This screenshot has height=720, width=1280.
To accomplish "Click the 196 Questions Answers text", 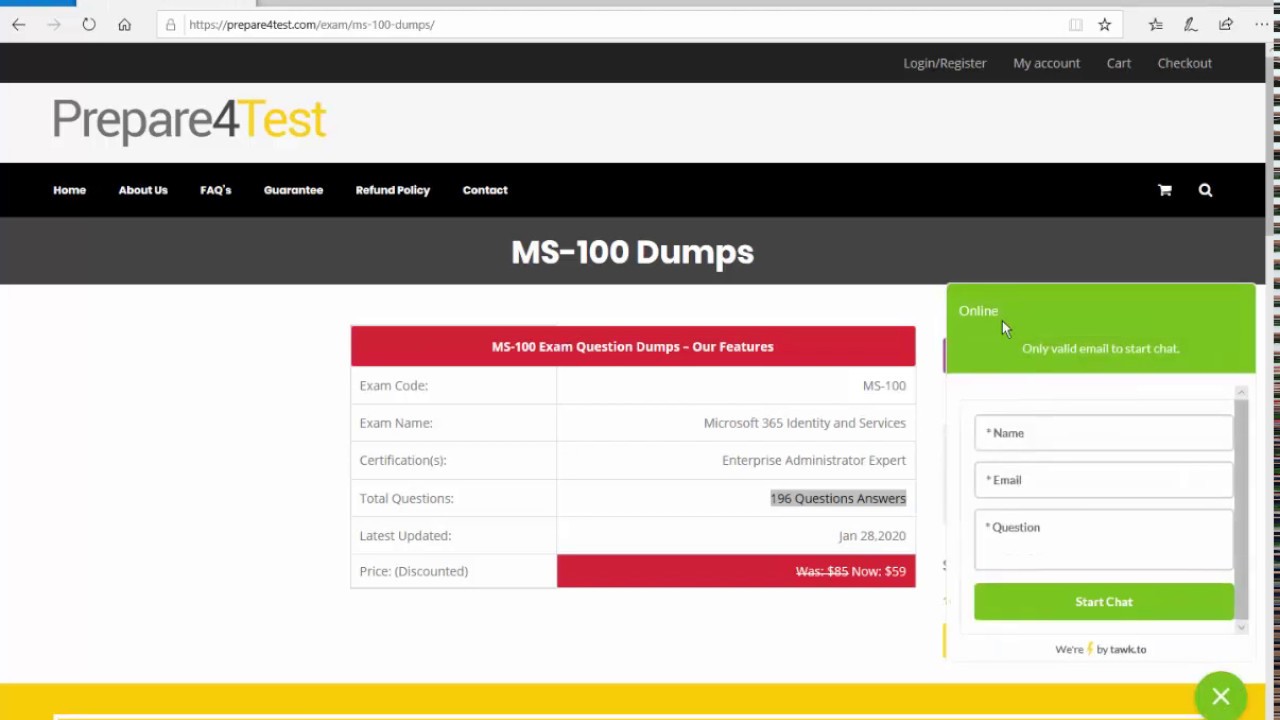I will click(838, 498).
